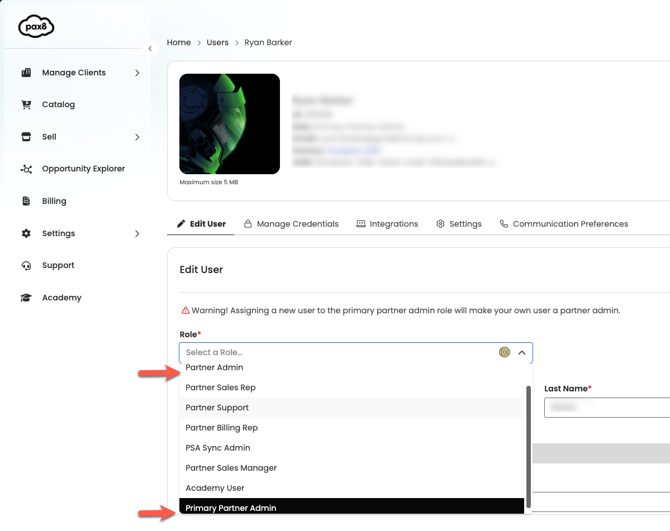Choose Partner Sales Manager from role list

tap(231, 468)
